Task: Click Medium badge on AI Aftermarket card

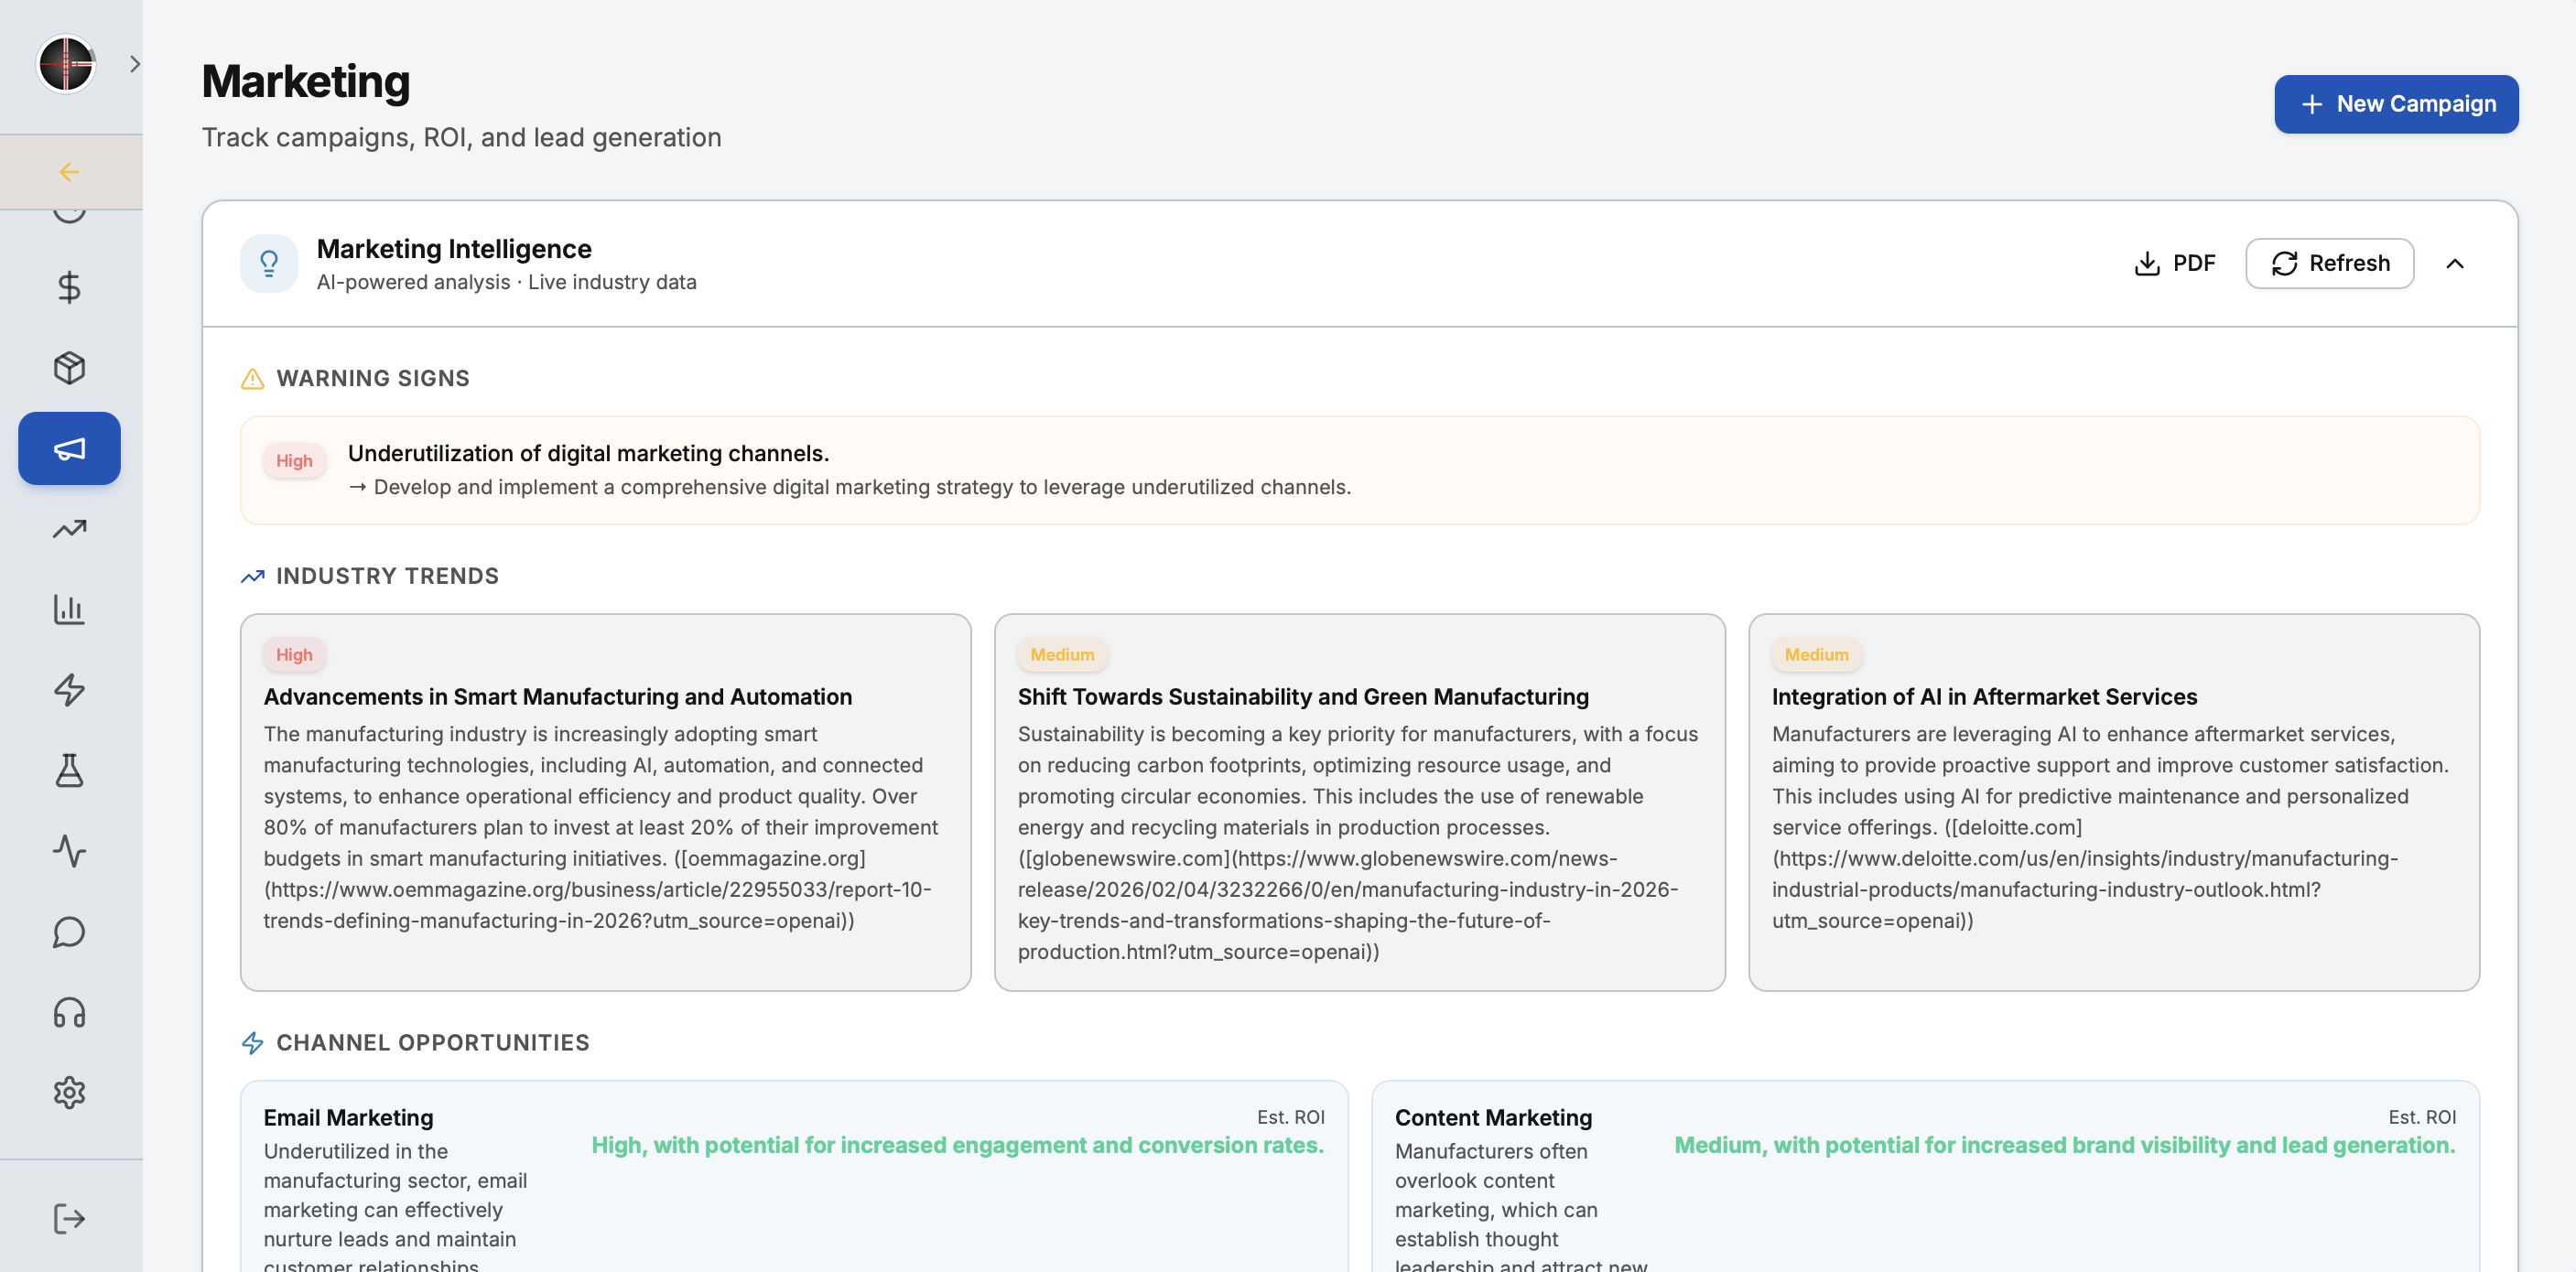Action: (1816, 655)
